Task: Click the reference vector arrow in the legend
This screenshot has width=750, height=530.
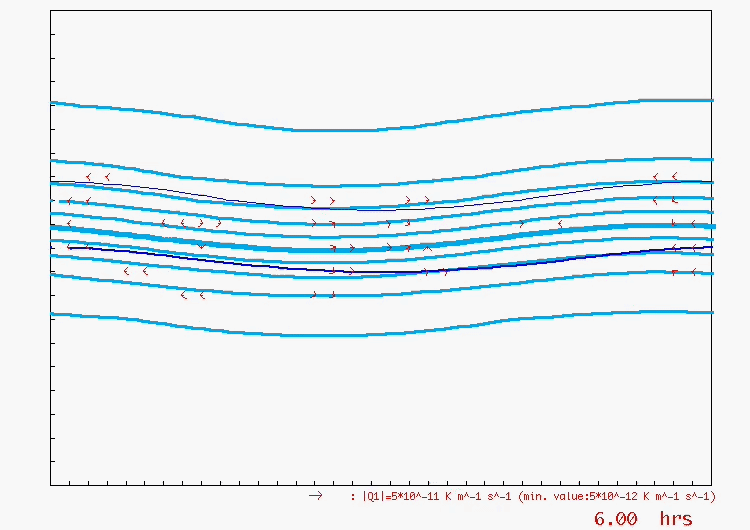Action: coord(315,495)
